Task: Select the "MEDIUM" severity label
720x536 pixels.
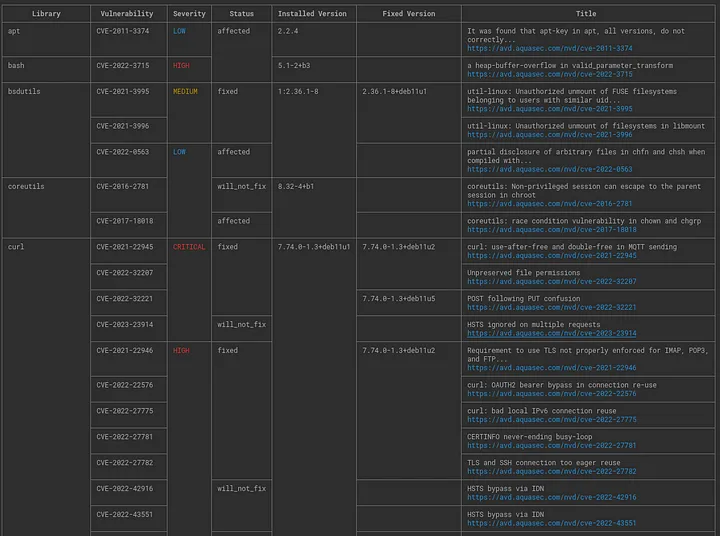Action: 185,91
